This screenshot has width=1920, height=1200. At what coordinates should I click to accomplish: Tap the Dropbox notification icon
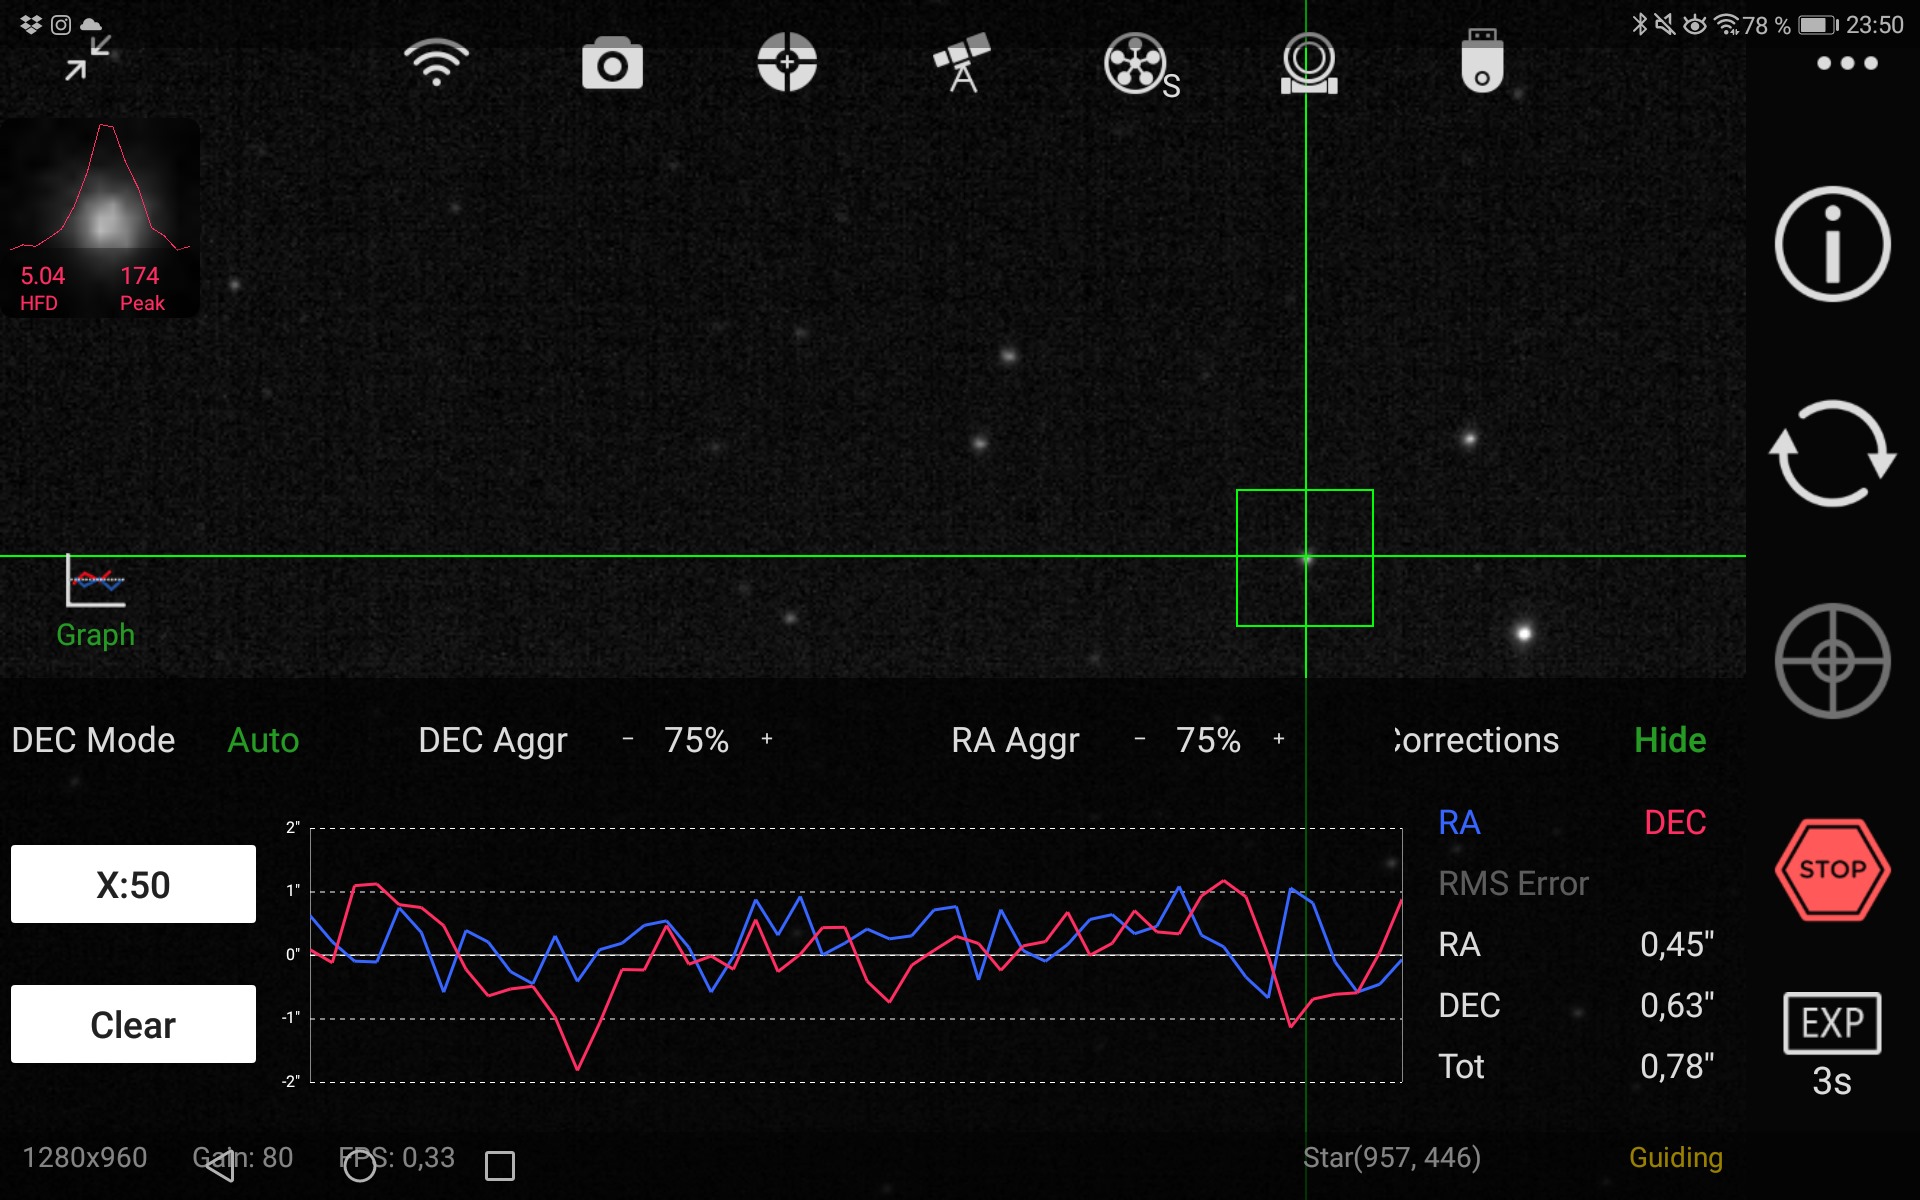[31, 24]
